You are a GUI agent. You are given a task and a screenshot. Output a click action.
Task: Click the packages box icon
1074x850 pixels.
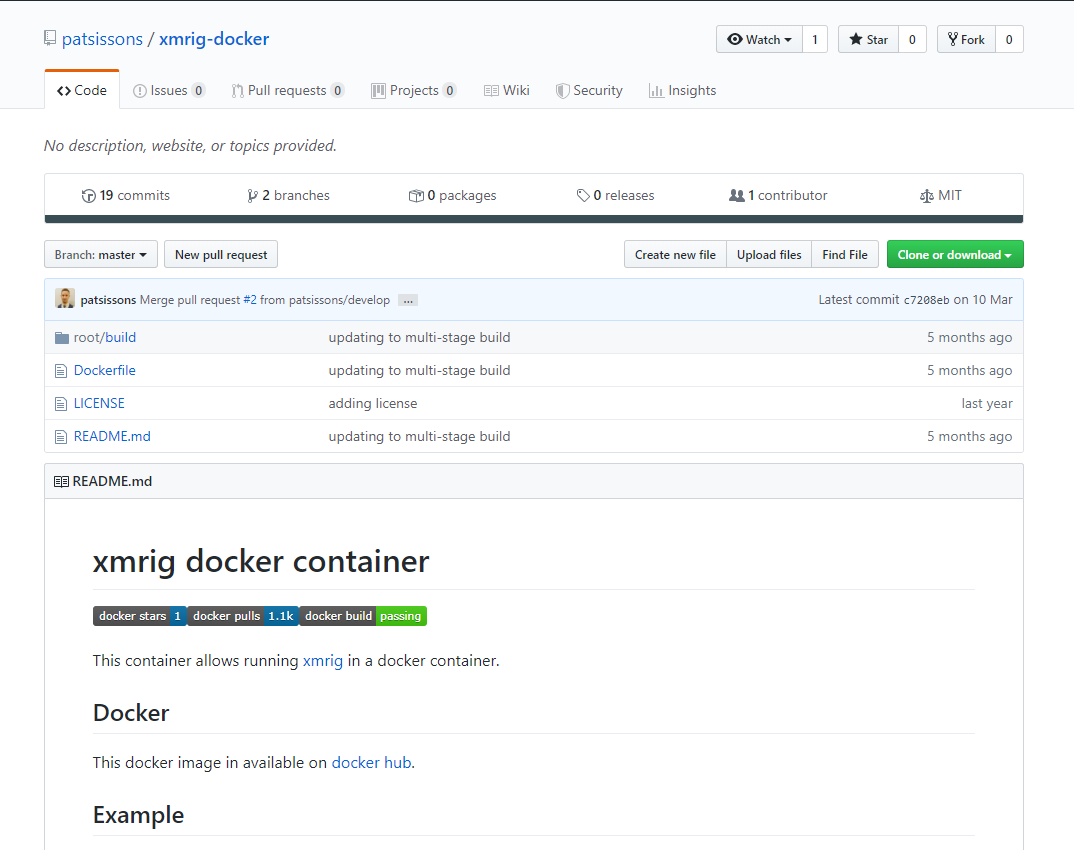(x=416, y=196)
